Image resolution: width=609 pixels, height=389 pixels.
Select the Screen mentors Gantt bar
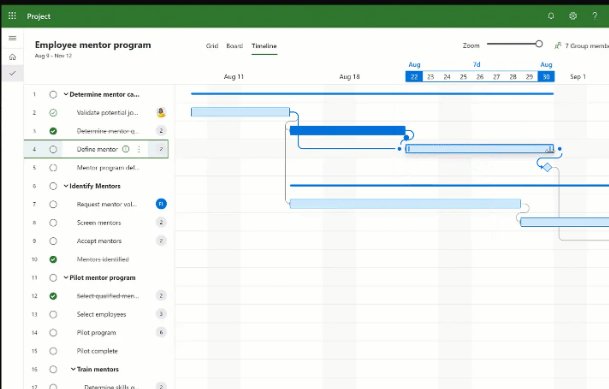pyautogui.click(x=564, y=222)
